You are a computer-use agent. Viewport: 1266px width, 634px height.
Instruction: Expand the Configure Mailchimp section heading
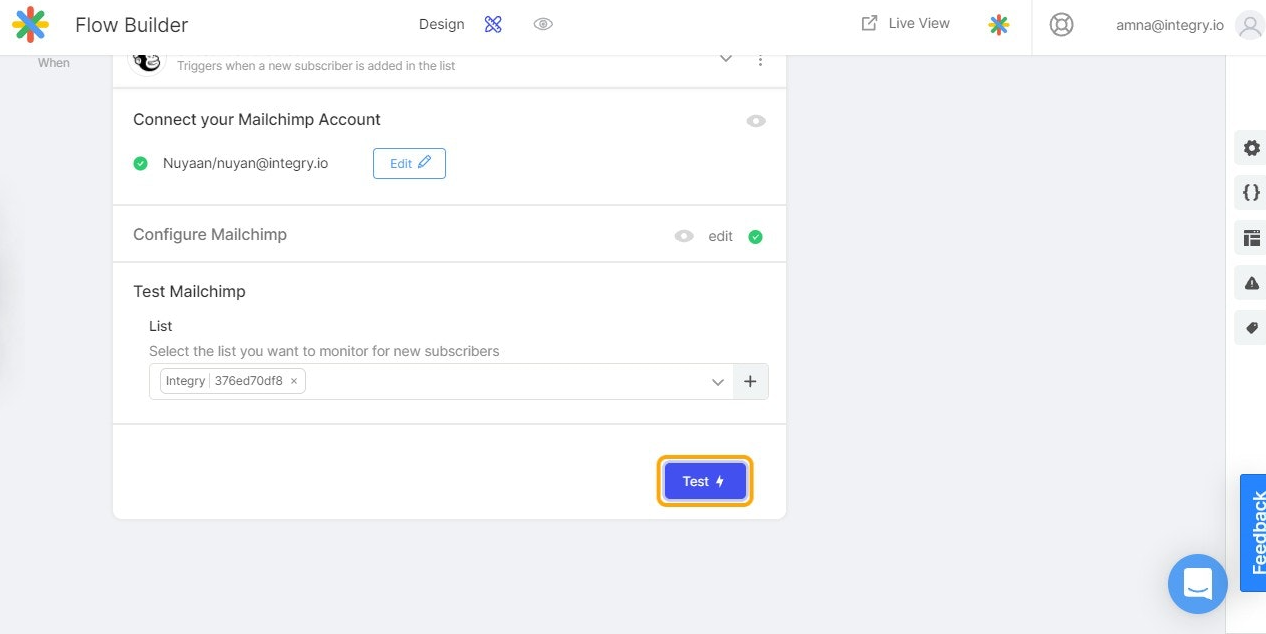(x=210, y=234)
